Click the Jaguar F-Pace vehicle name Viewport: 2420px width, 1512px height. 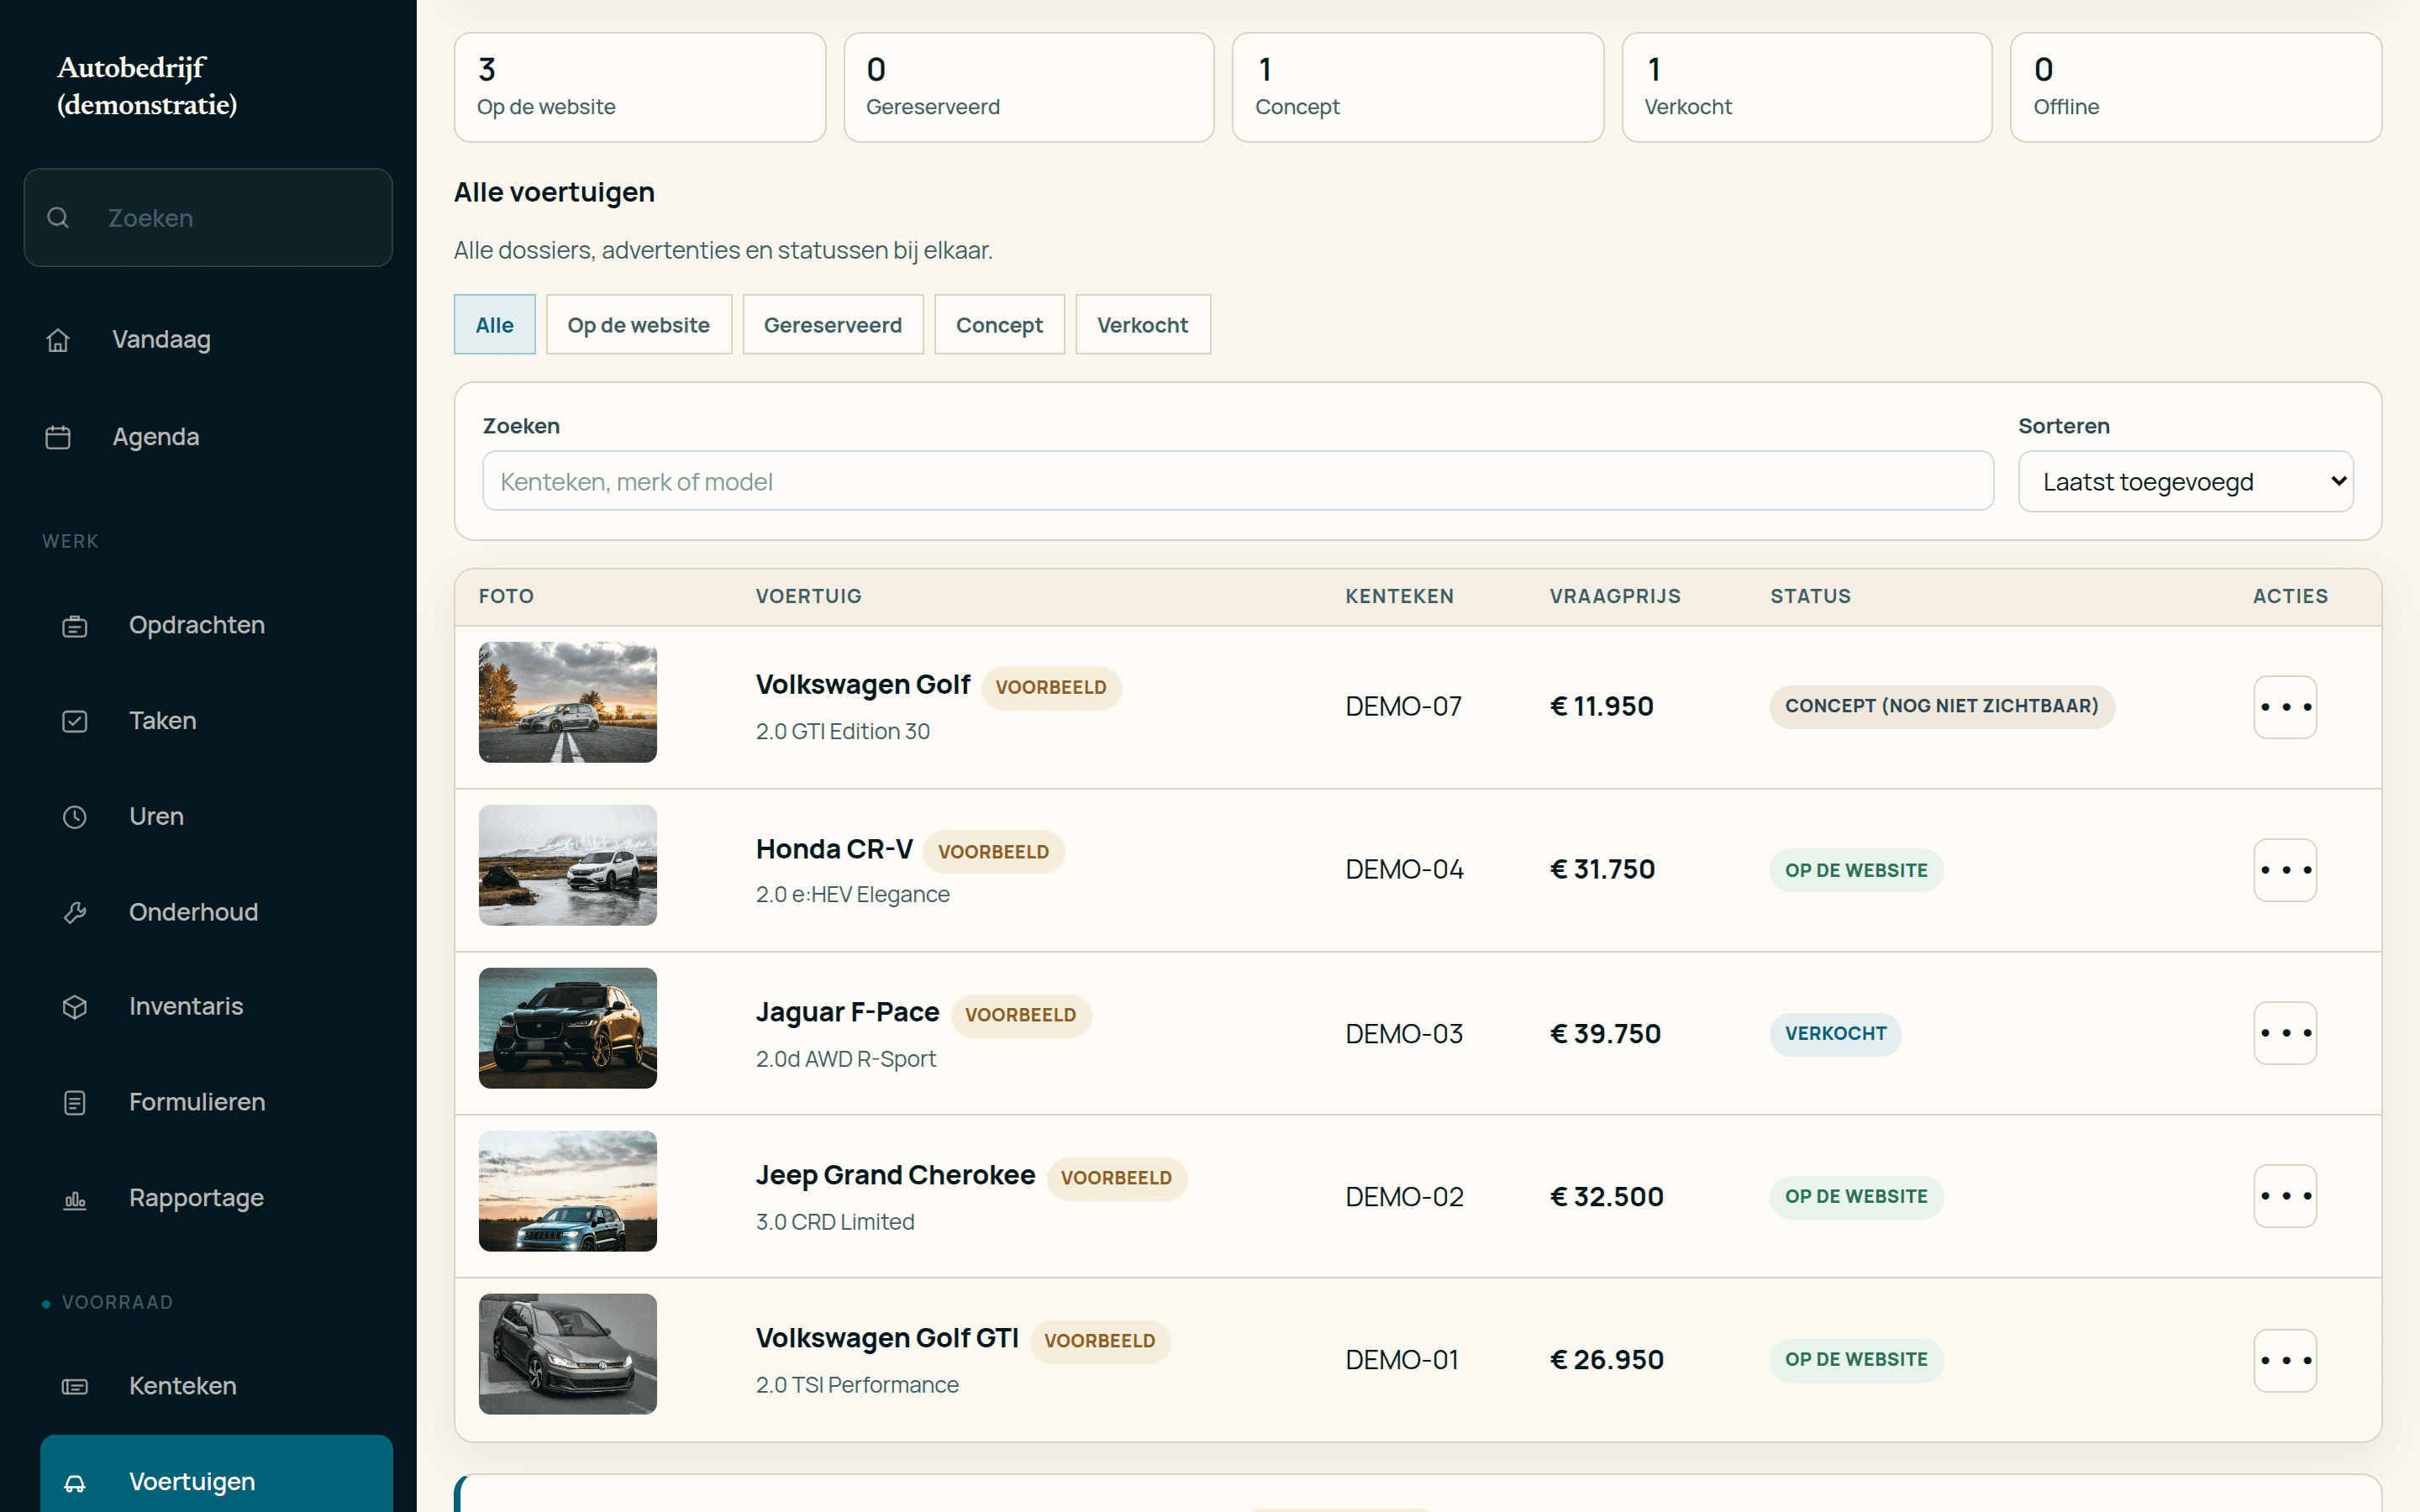[x=848, y=1012]
